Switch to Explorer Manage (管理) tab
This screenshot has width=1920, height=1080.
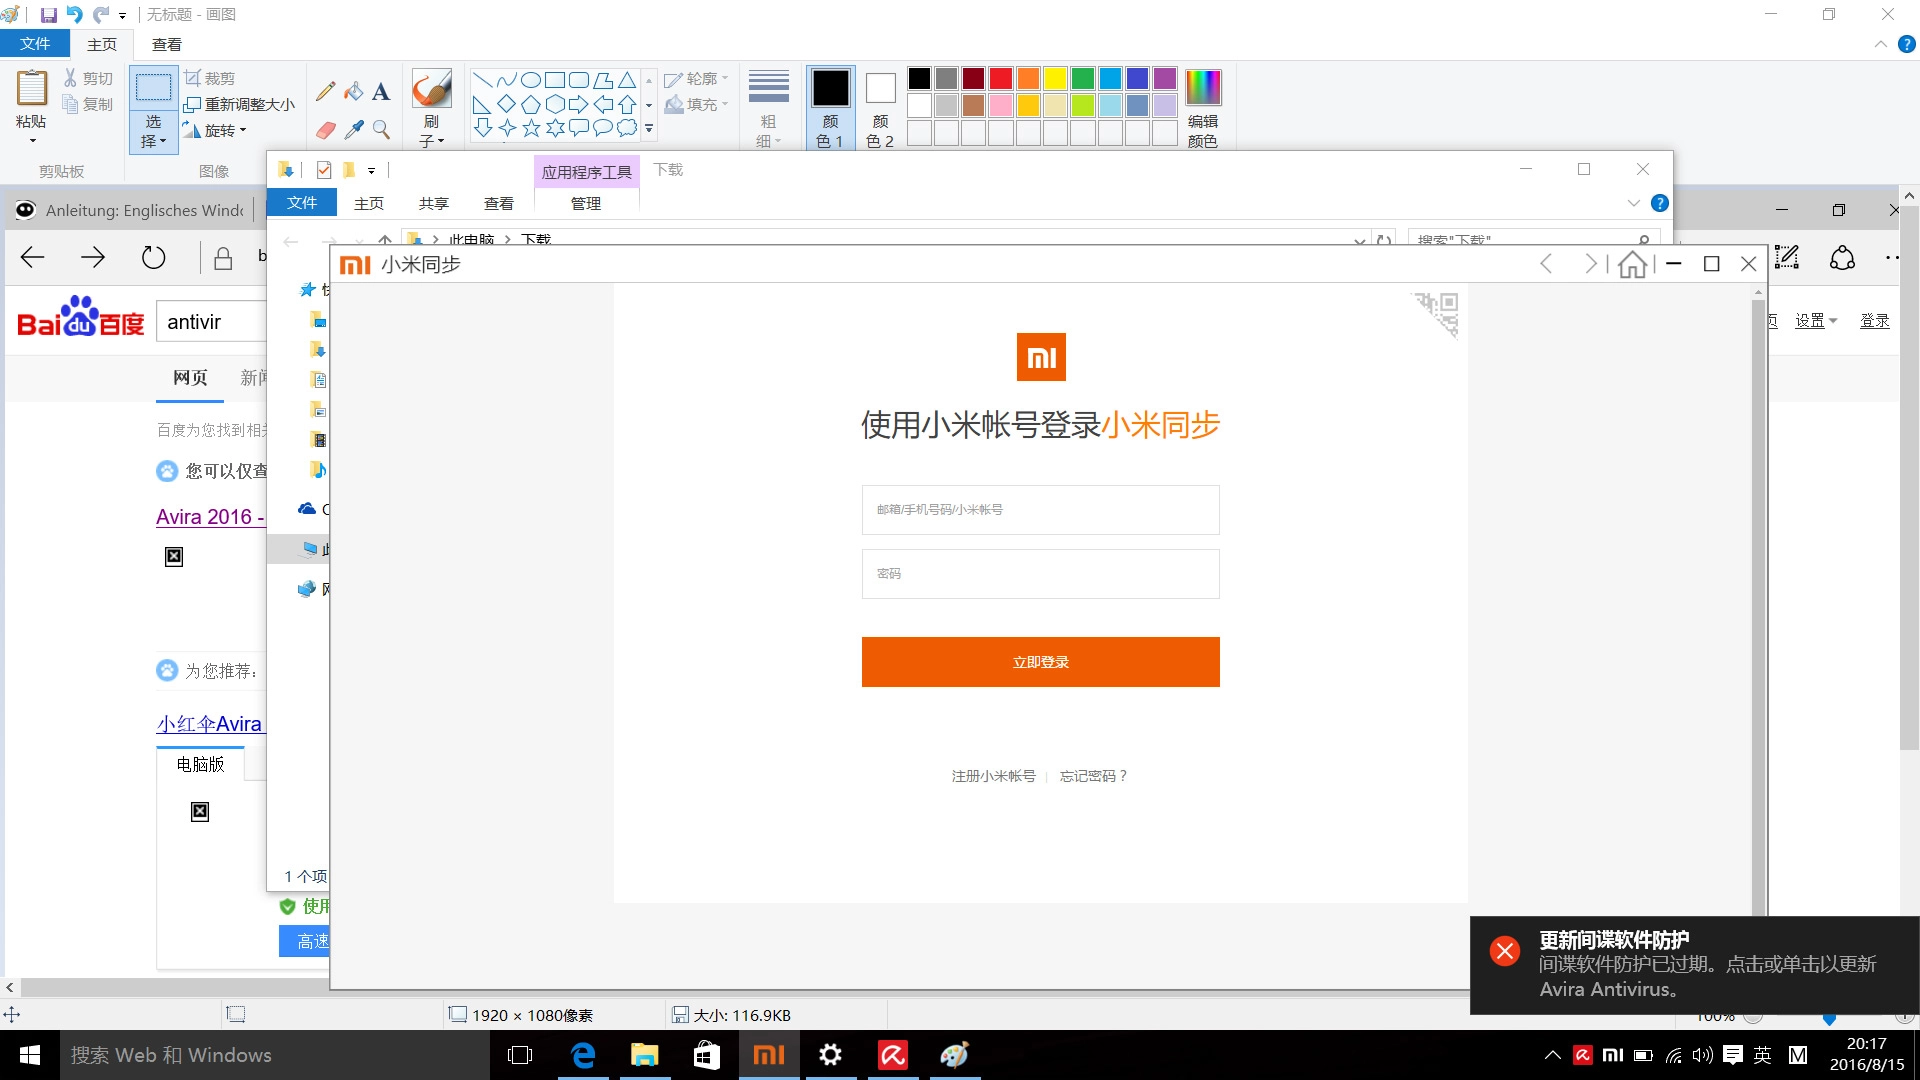pyautogui.click(x=586, y=203)
